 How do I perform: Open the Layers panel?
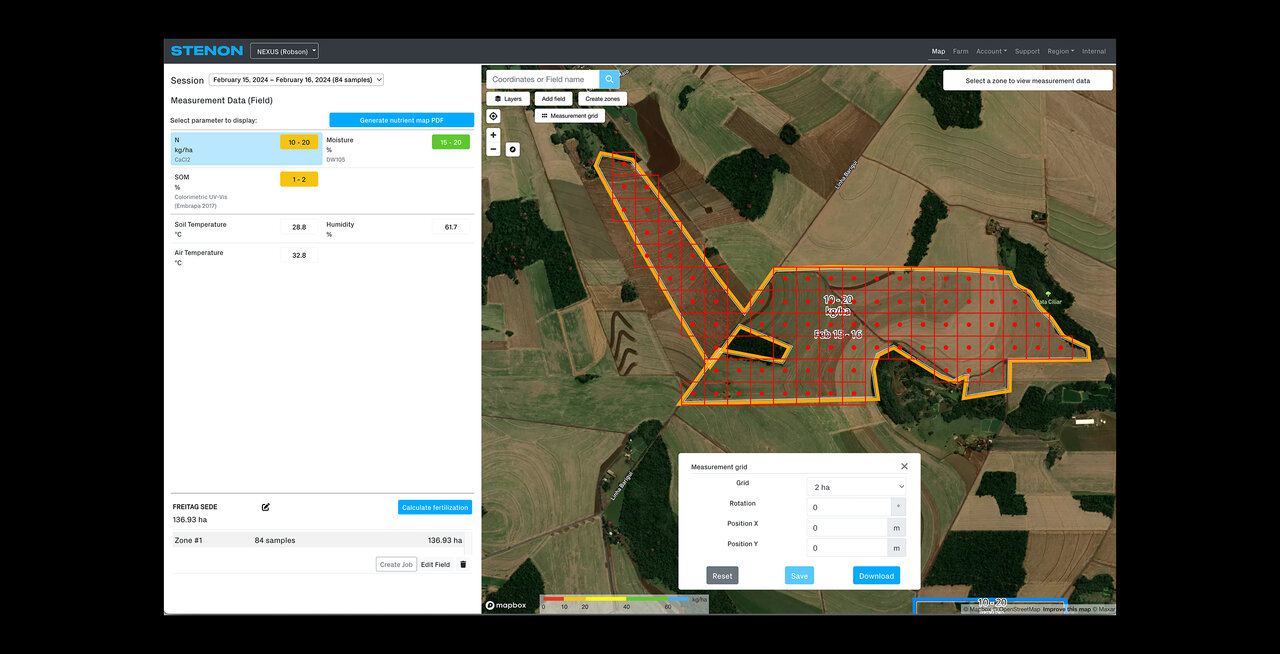tap(508, 99)
